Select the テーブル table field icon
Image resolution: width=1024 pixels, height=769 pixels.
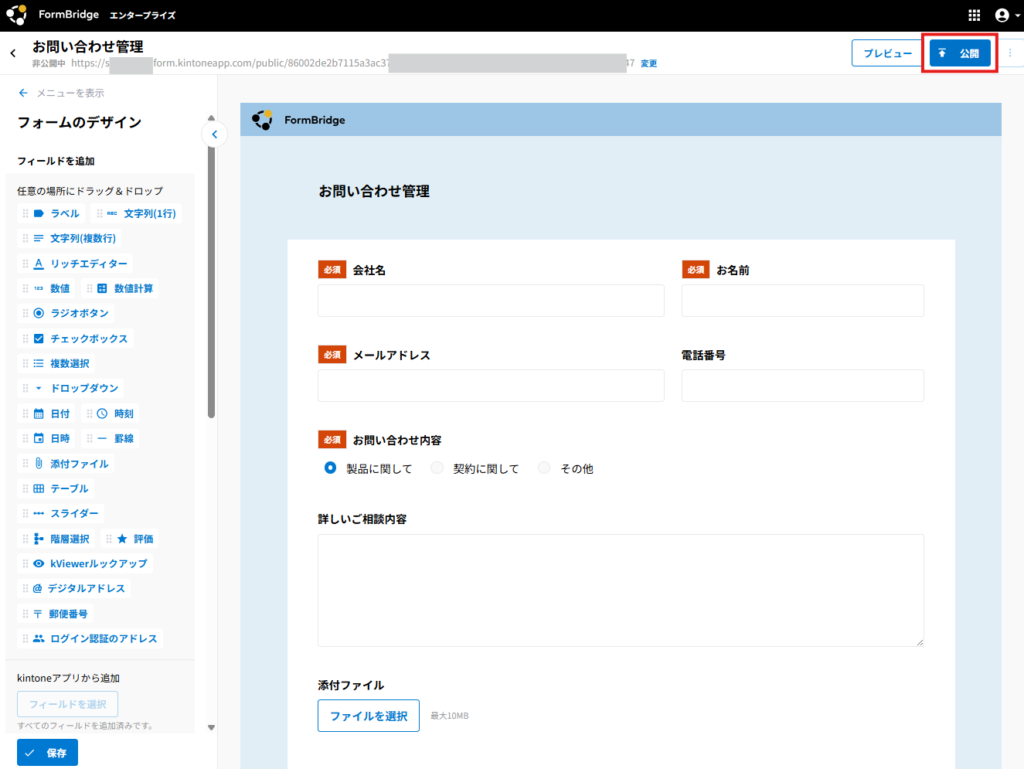point(39,489)
